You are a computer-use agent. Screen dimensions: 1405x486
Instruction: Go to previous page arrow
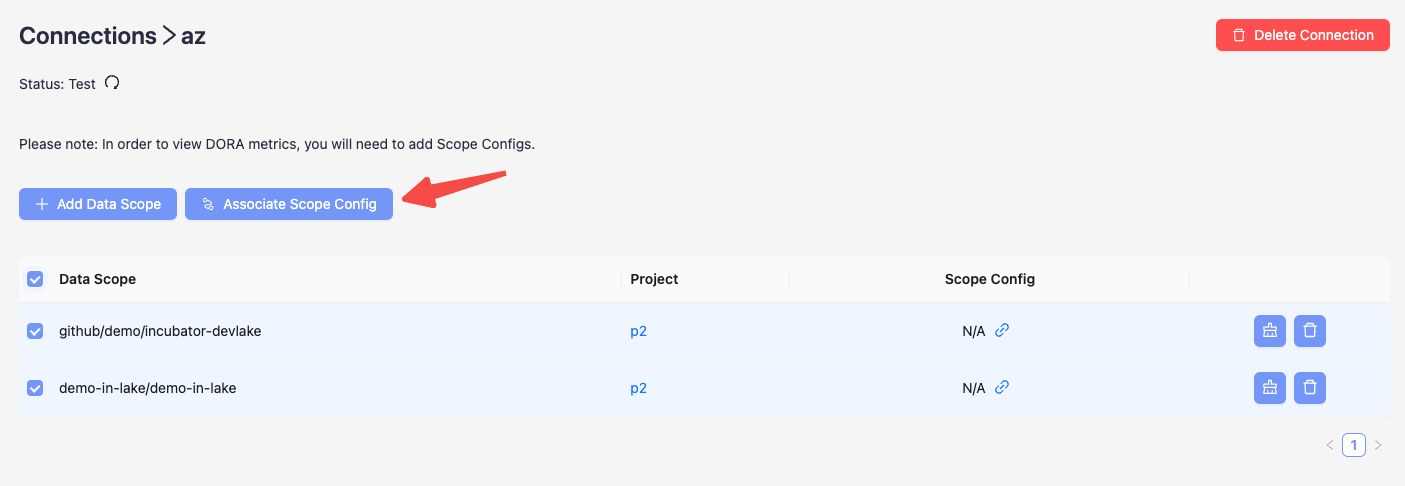pos(1330,445)
